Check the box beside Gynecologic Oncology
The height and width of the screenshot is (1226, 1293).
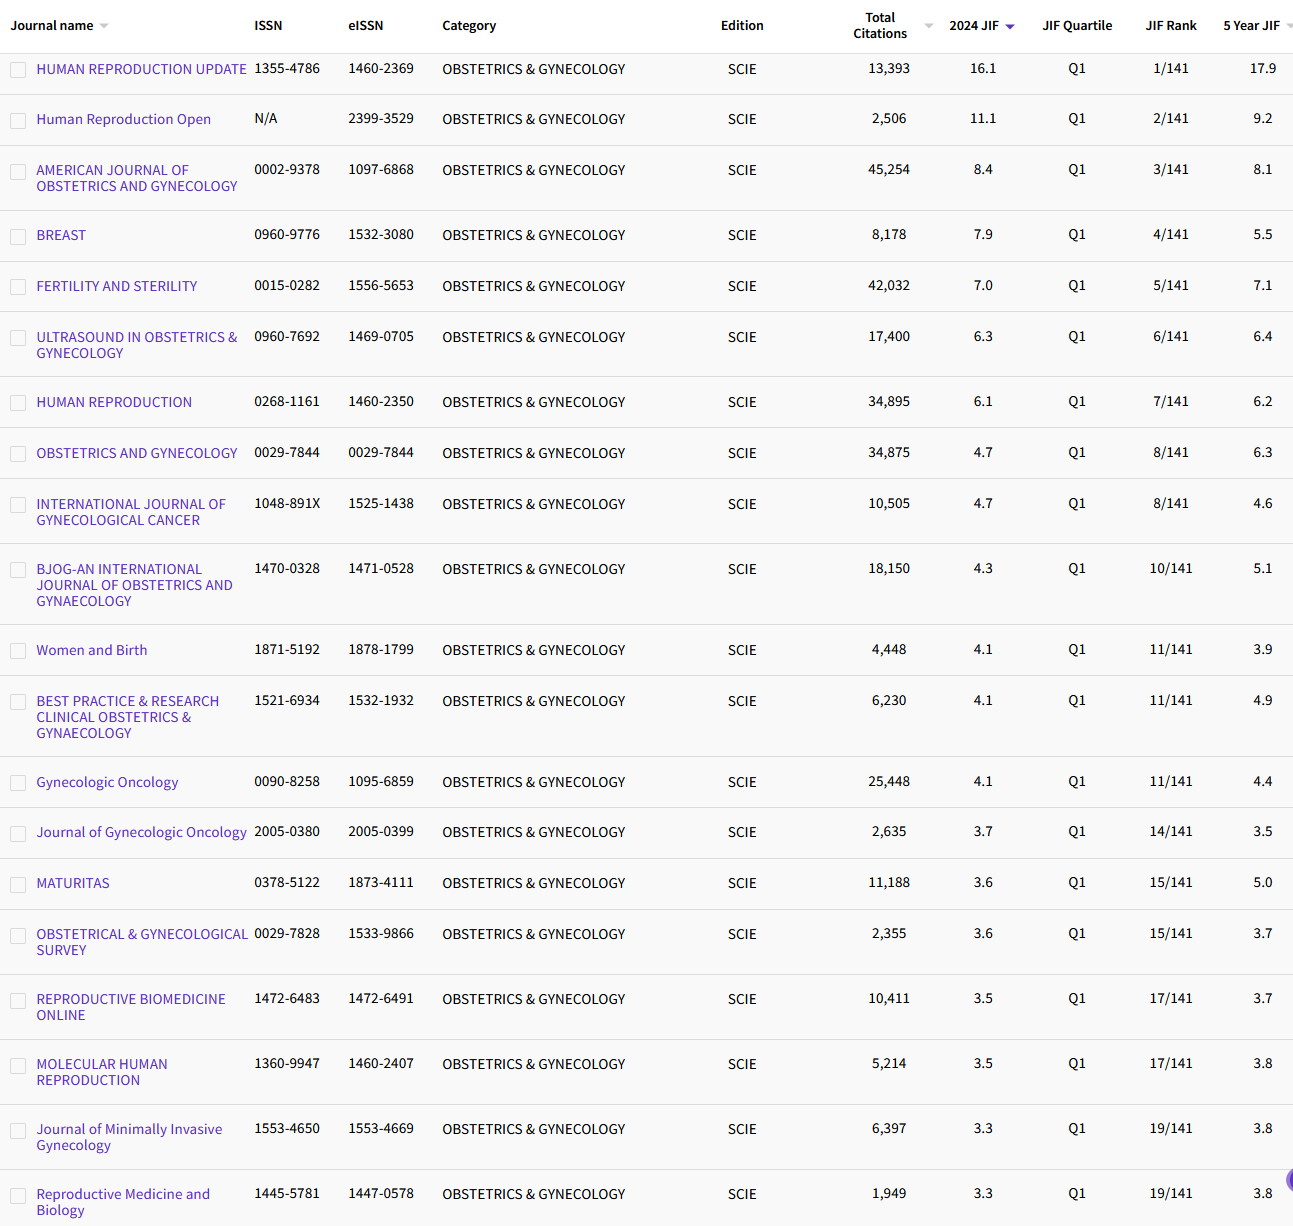pyautogui.click(x=18, y=783)
